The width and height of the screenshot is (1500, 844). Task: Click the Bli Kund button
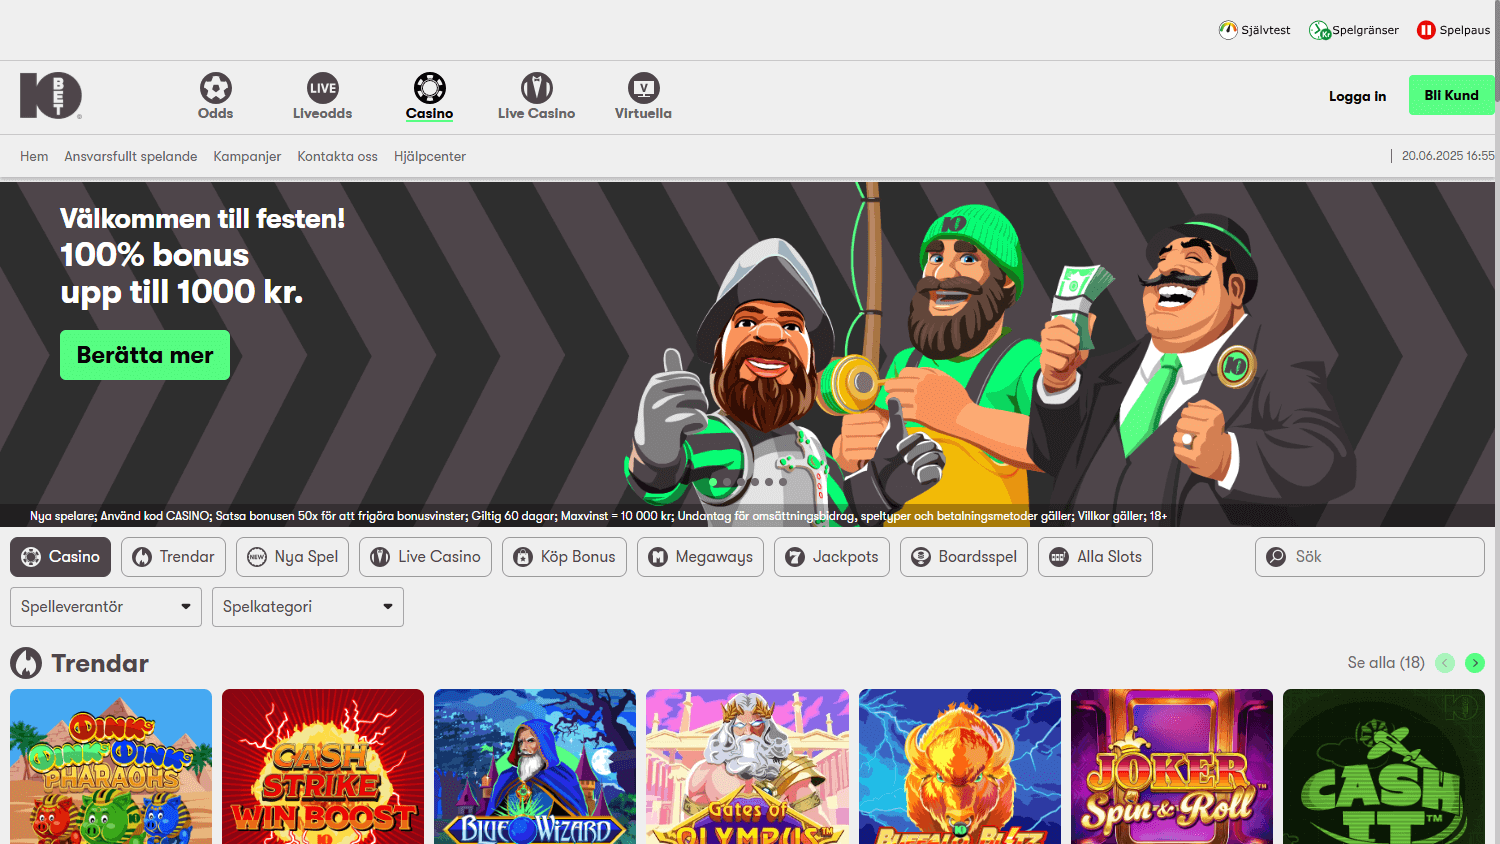click(1451, 95)
